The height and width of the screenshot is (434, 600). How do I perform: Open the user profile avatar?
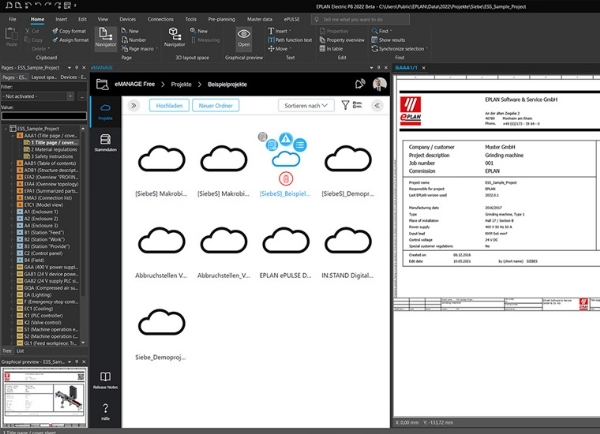click(x=380, y=84)
